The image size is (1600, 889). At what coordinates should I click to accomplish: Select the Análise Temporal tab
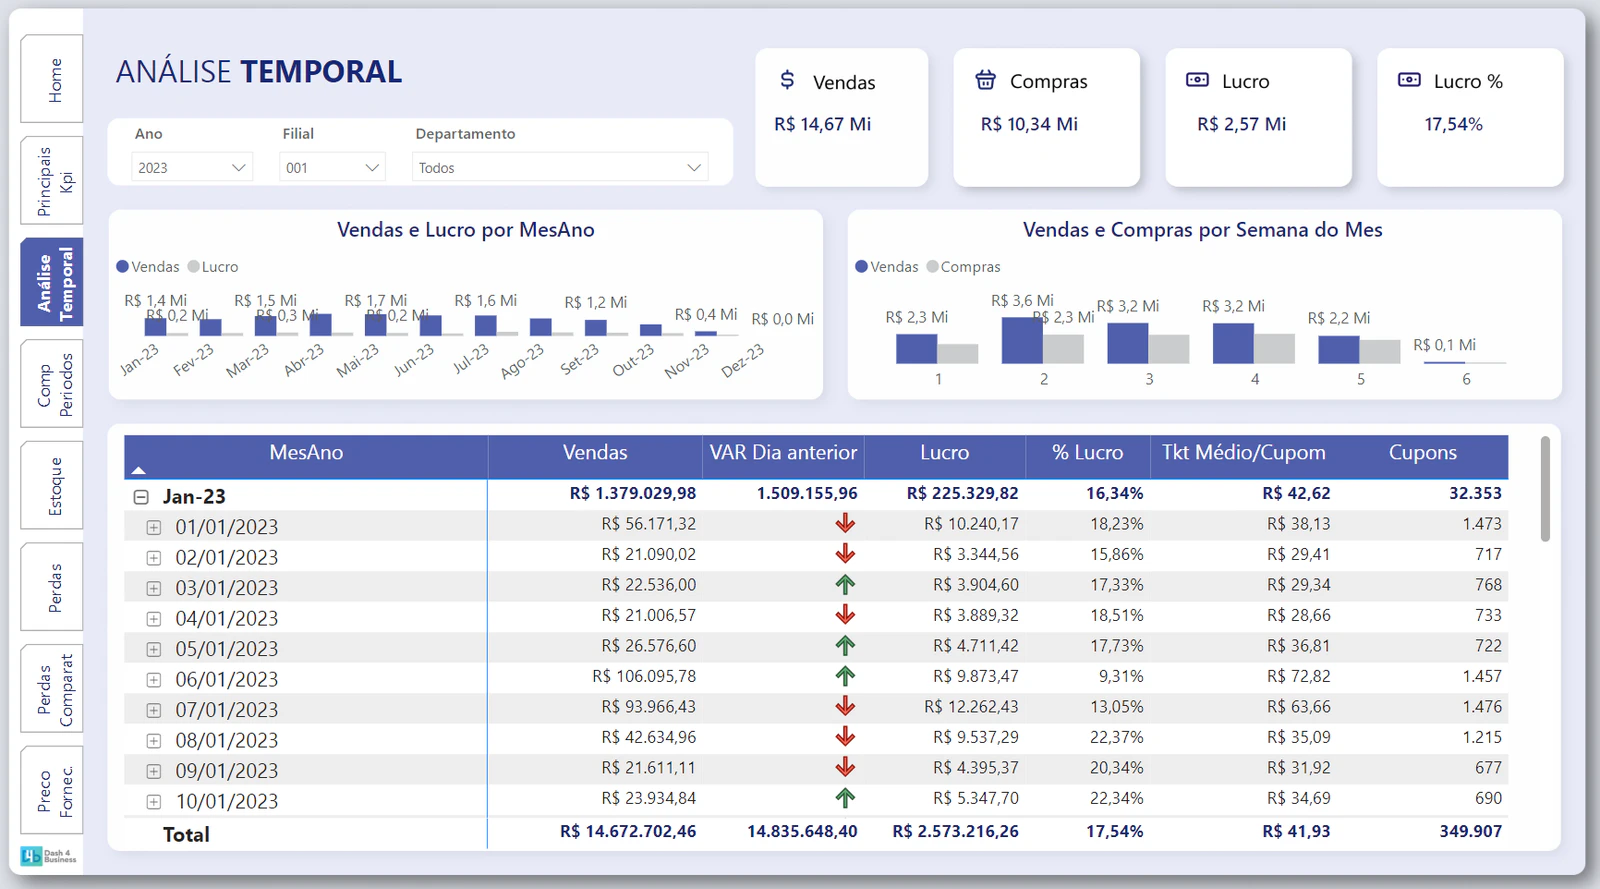tap(52, 283)
